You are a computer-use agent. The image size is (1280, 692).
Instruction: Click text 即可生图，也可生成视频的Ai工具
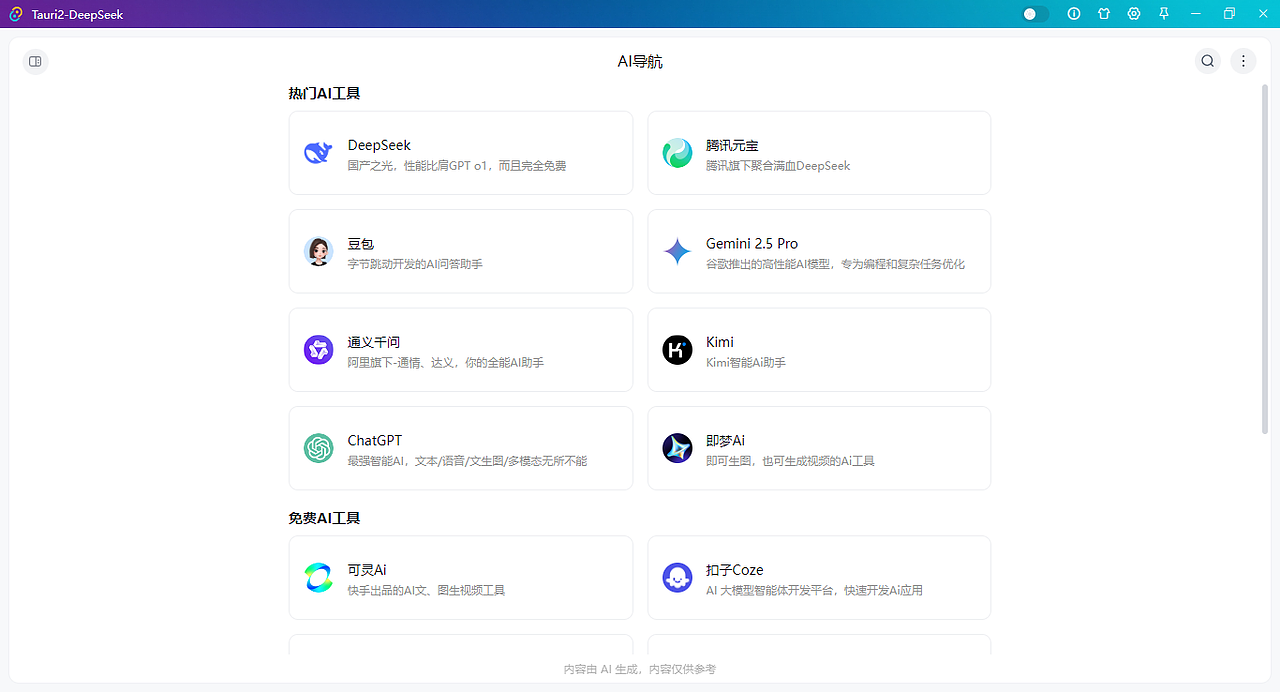(790, 461)
